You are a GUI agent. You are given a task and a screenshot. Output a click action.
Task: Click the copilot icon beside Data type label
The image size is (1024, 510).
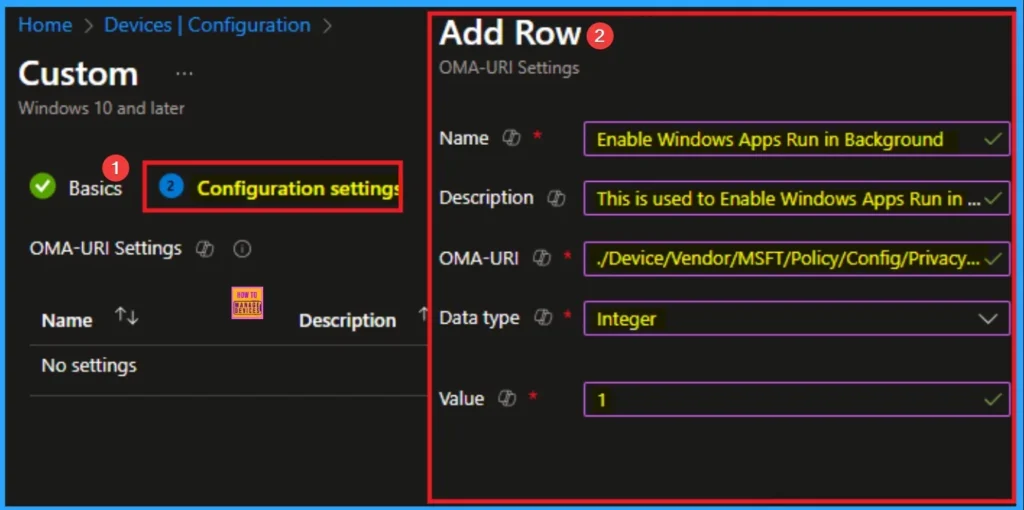click(x=543, y=318)
